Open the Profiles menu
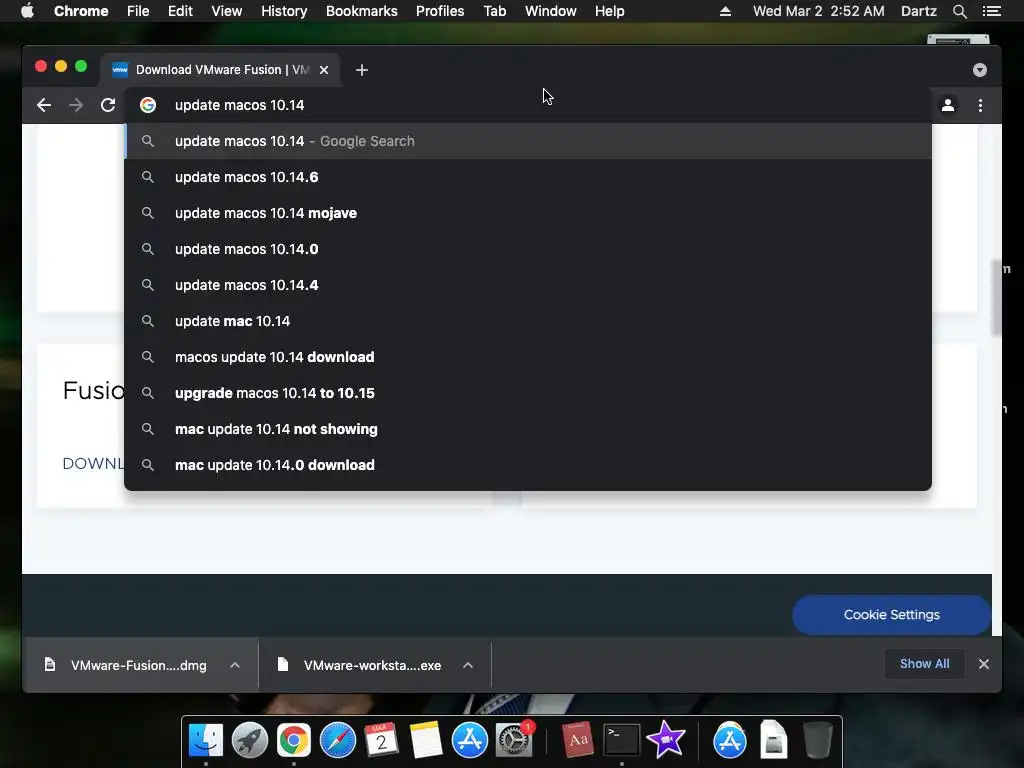This screenshot has width=1024, height=768. [x=440, y=11]
